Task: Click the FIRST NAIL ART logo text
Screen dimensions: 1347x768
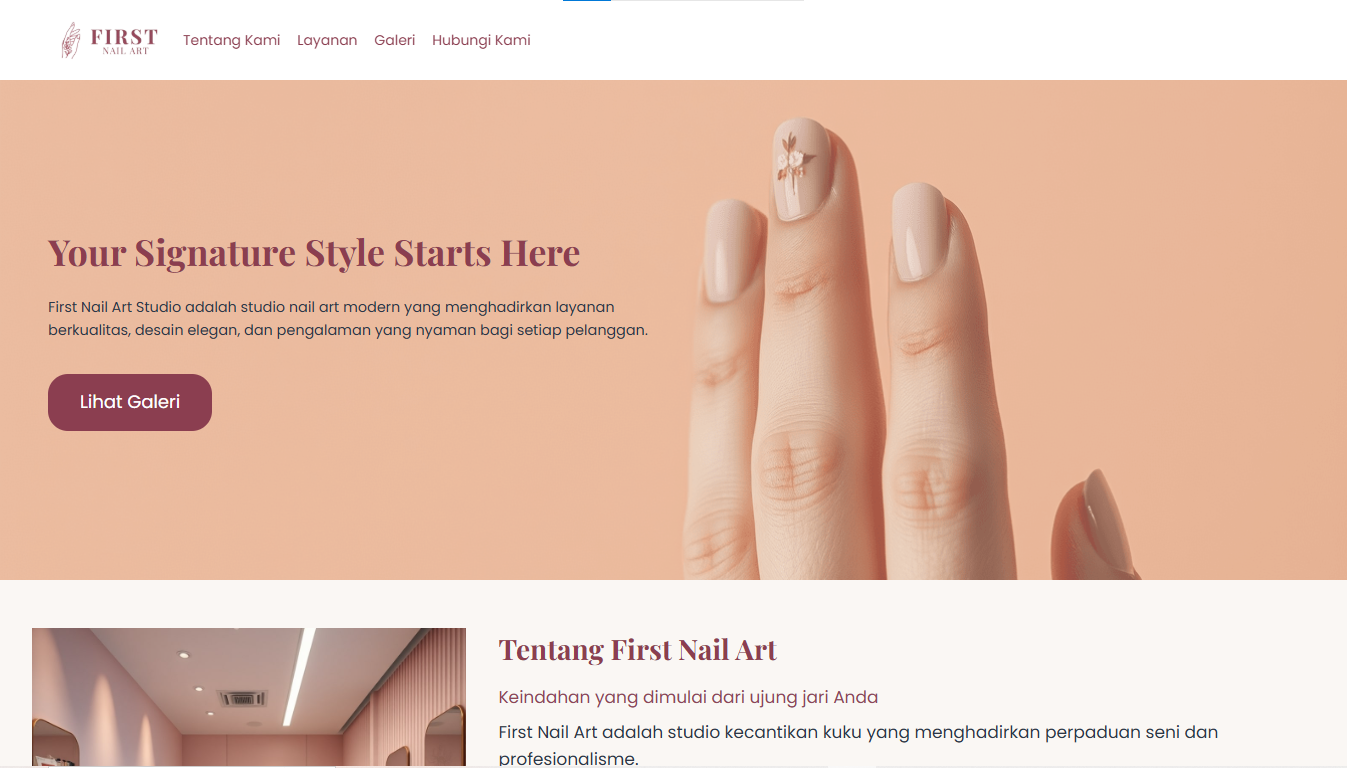Action: (124, 40)
